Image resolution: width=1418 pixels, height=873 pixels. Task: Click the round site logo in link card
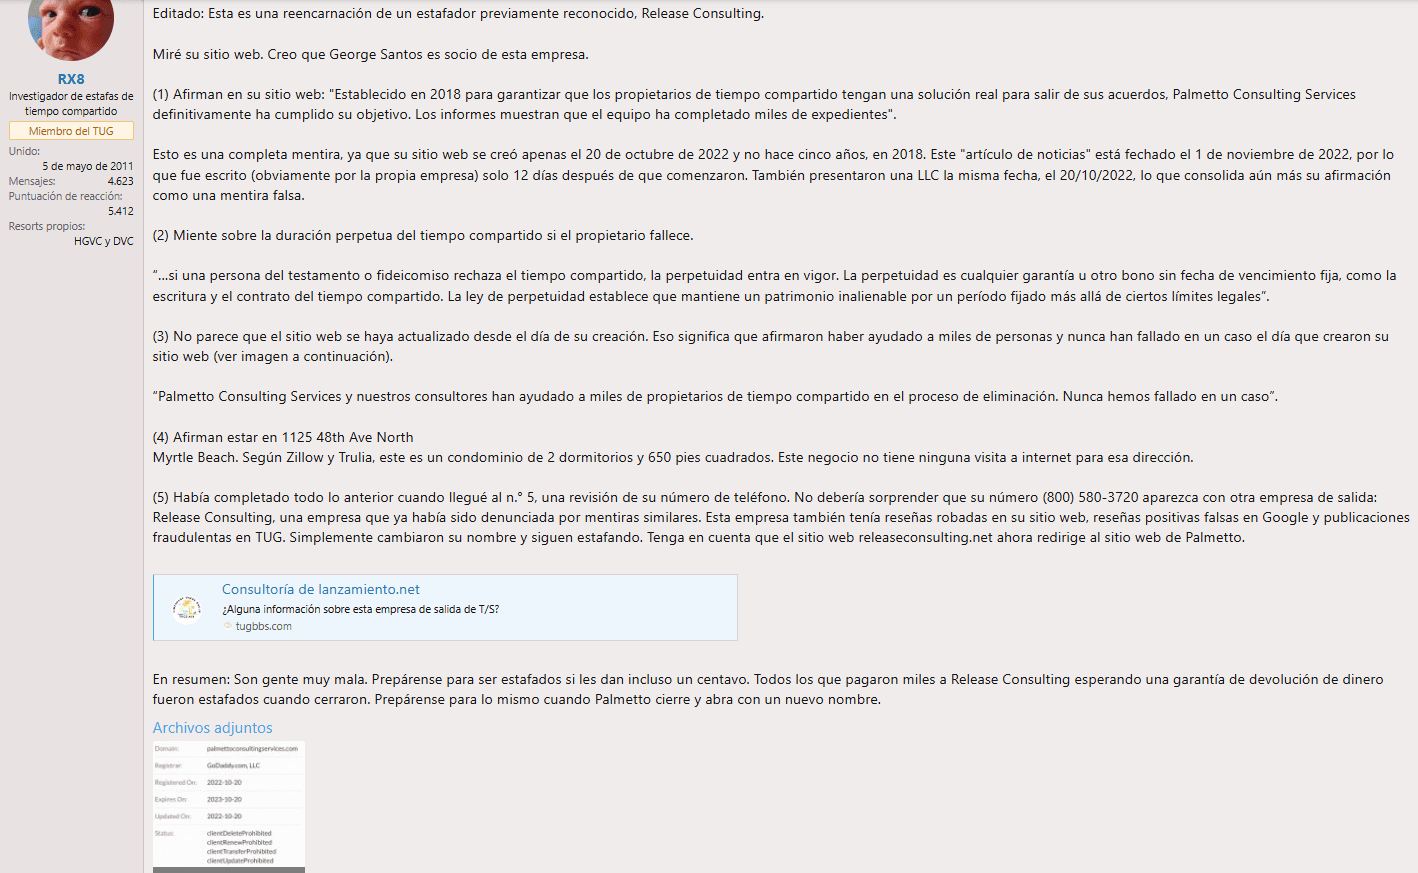pos(187,608)
